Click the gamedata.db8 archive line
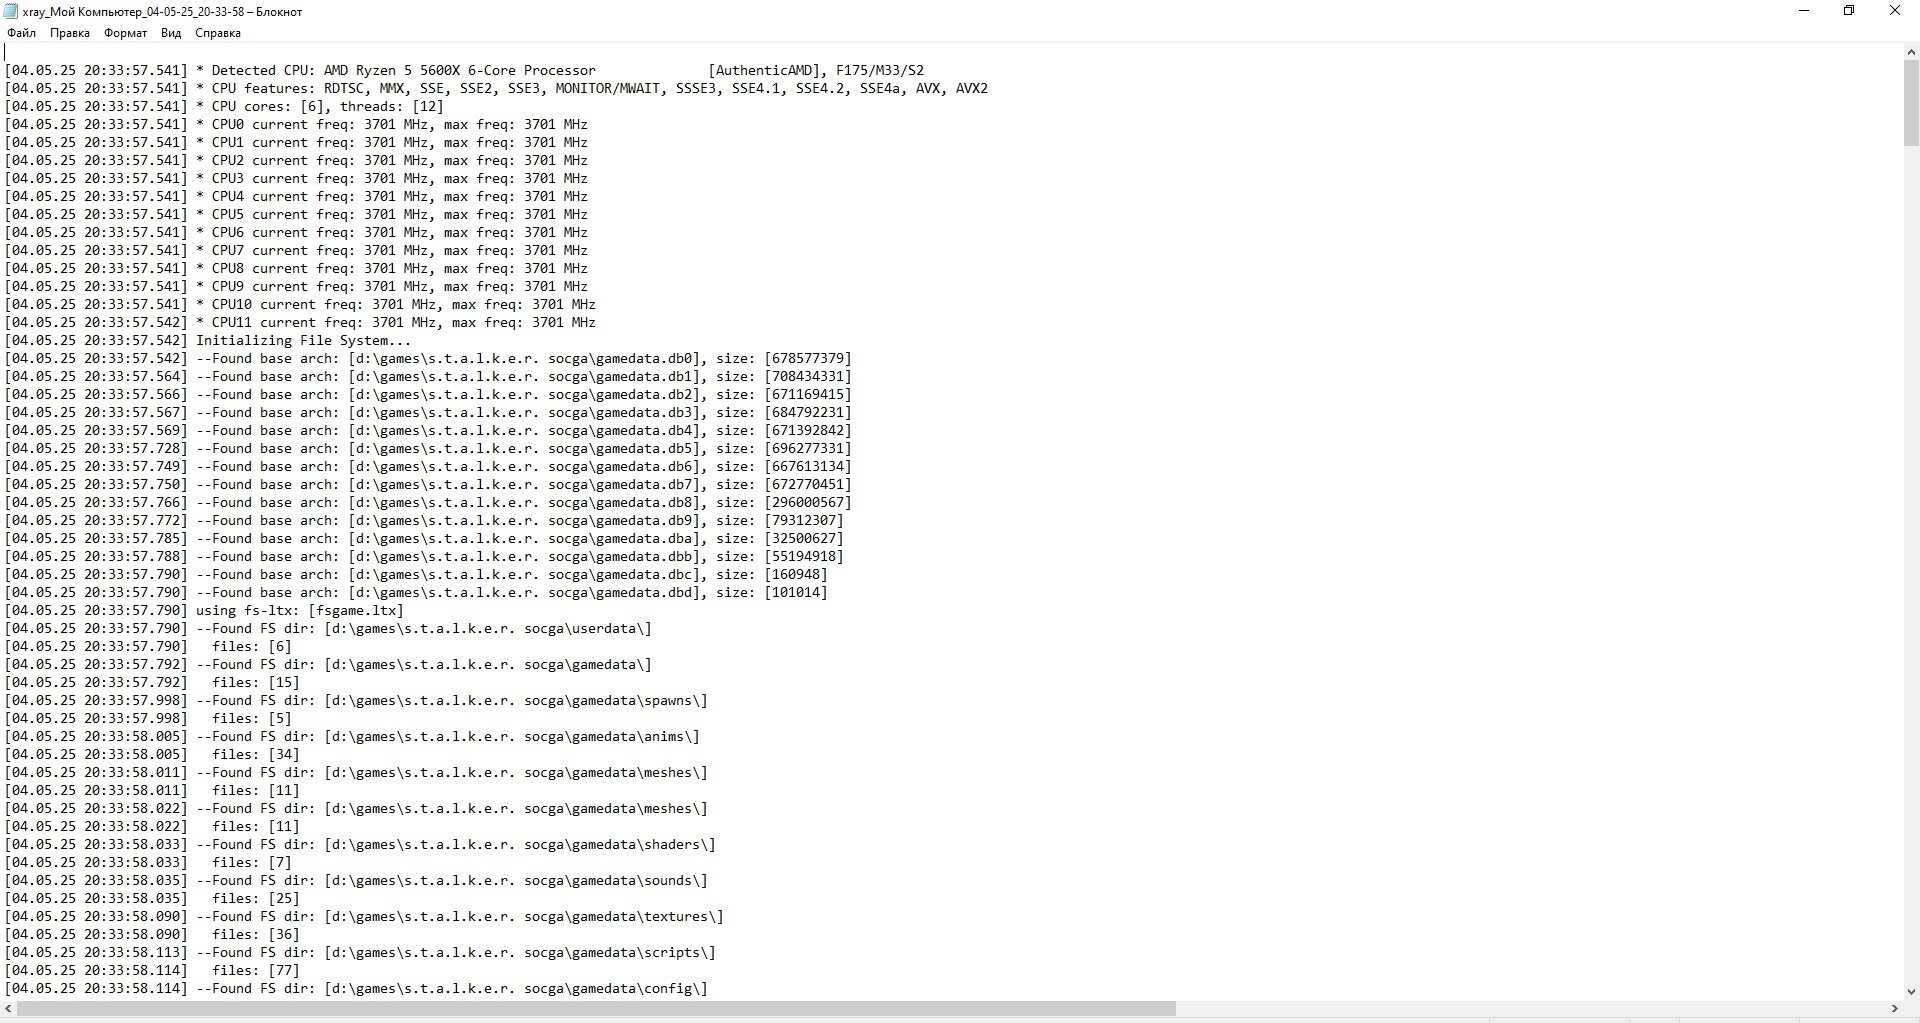This screenshot has width=1920, height=1023. [429, 502]
